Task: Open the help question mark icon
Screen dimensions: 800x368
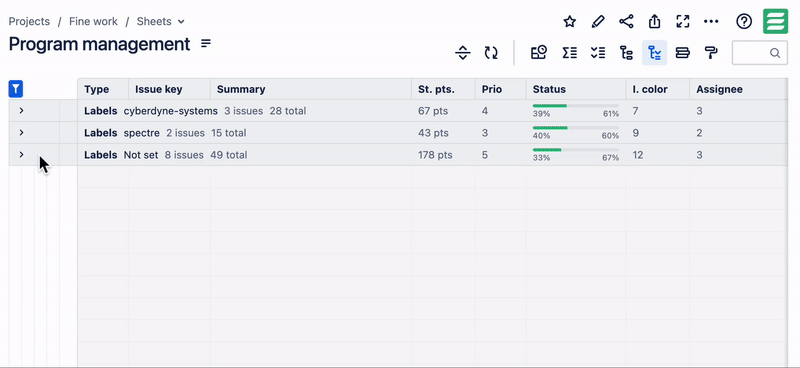Action: [x=744, y=21]
